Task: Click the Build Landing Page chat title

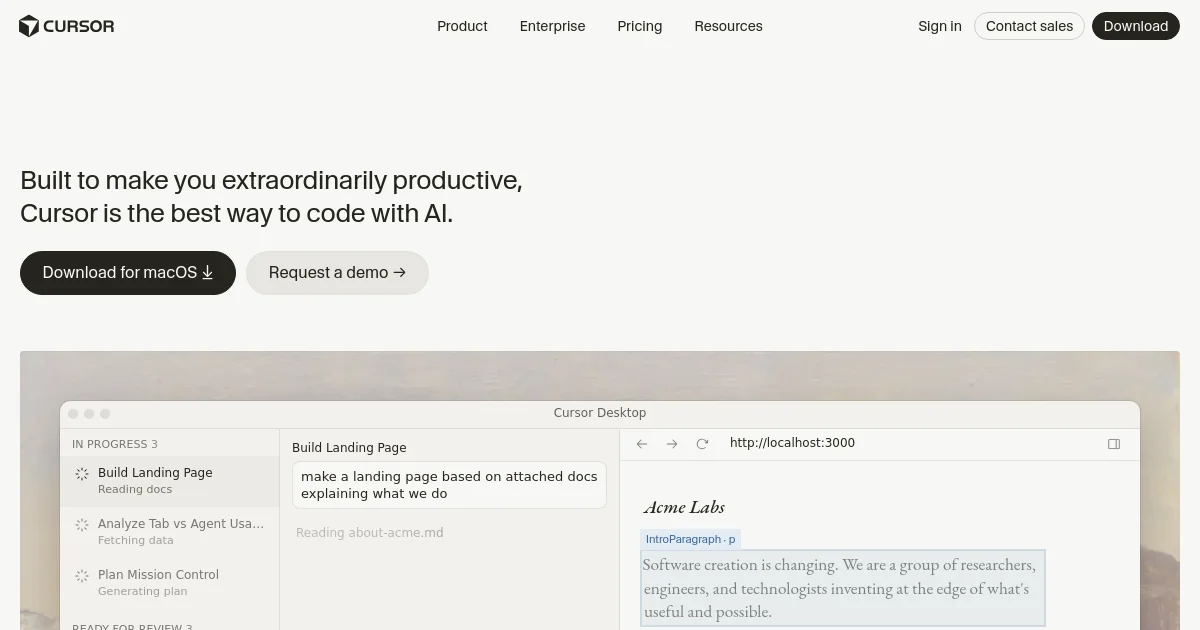Action: tap(349, 448)
